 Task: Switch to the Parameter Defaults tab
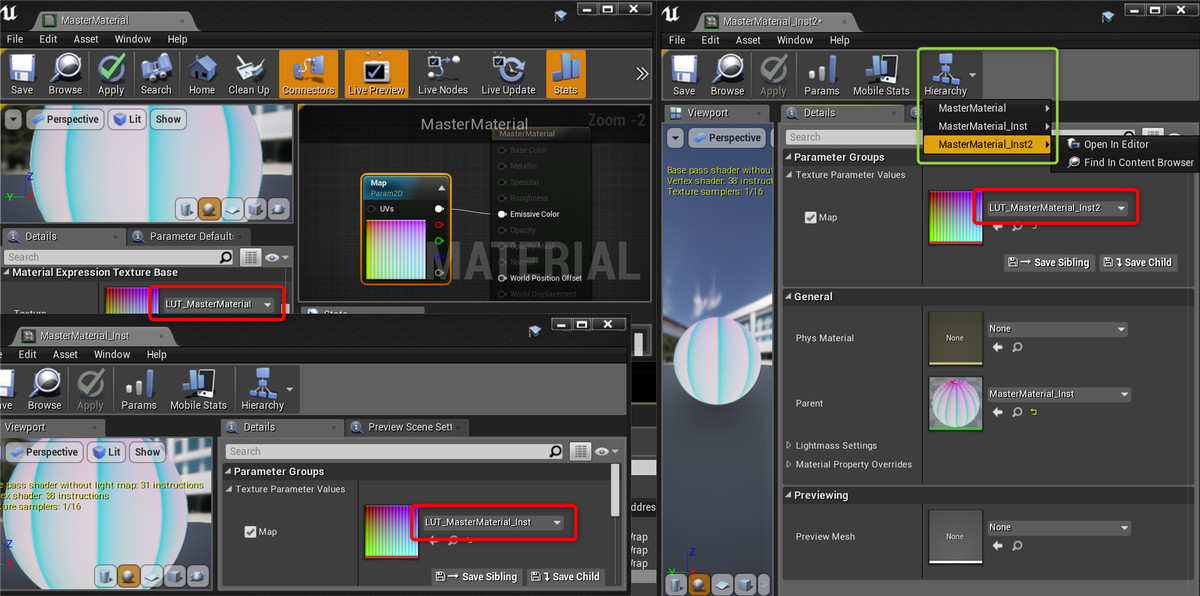point(190,236)
